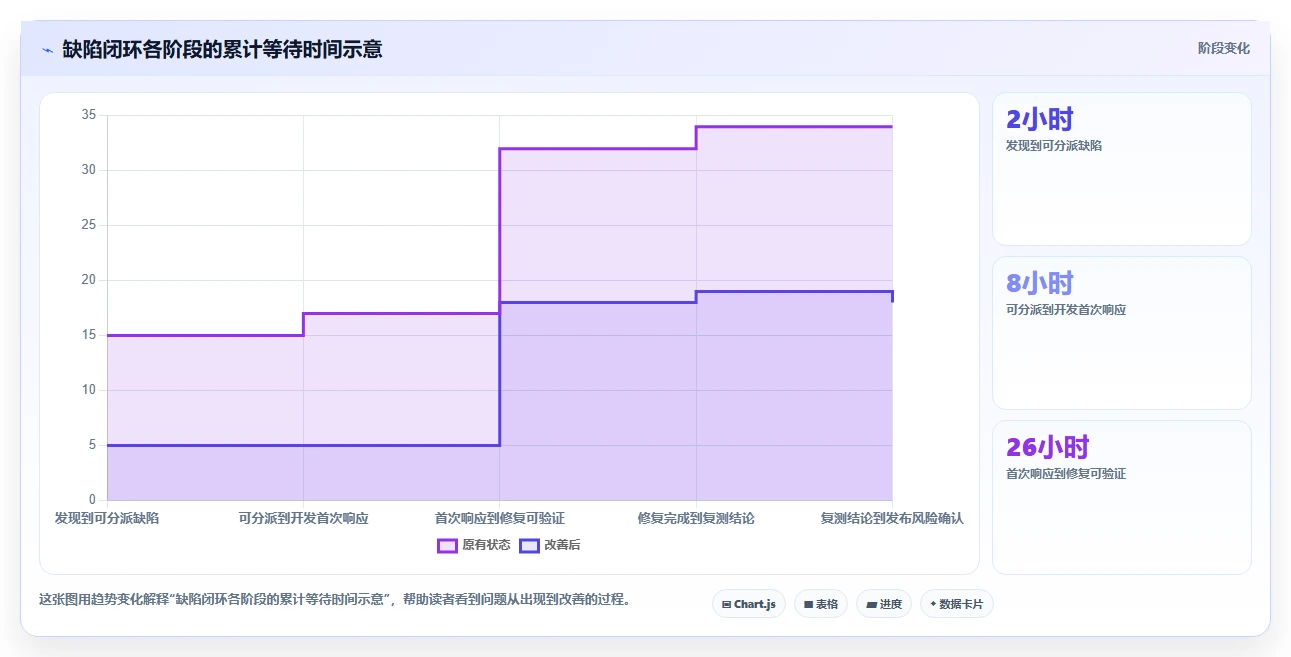
Task: Click the Chart.js tag's icon
Action: 726,604
